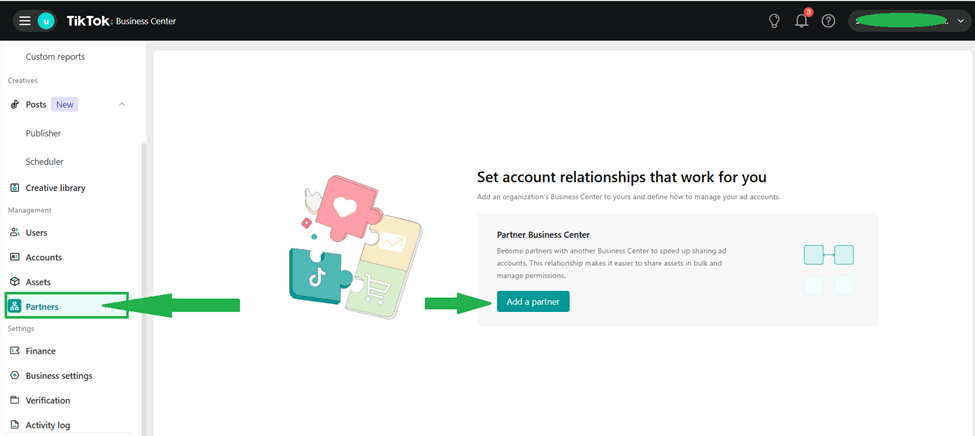Click the user avatar circle toggle
The height and width of the screenshot is (436, 975).
46,21
